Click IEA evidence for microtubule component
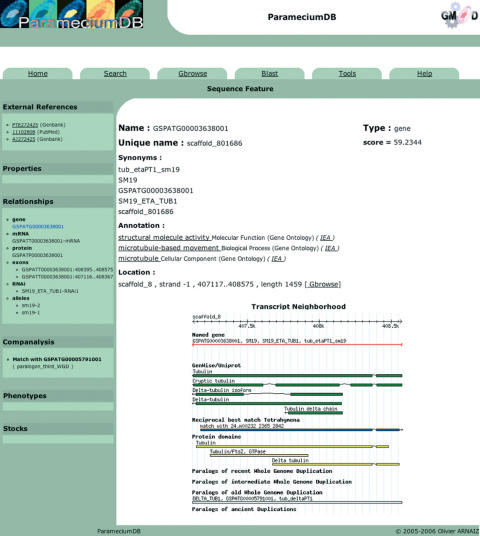 click(x=277, y=259)
